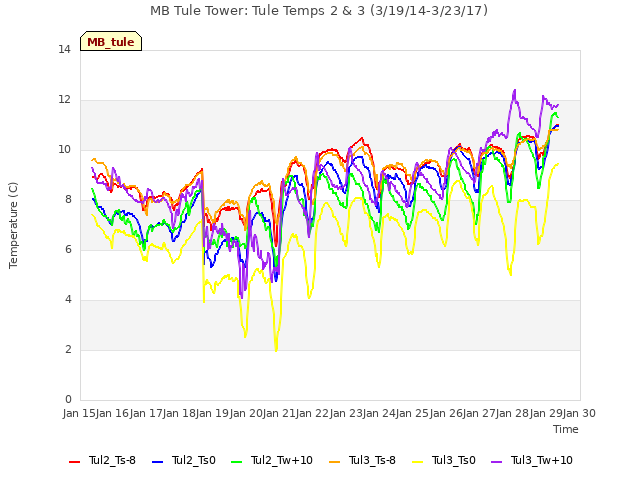Screen dimensions: 640x480
Task: Click the 6 y-axis tick label
Action: 68,250
